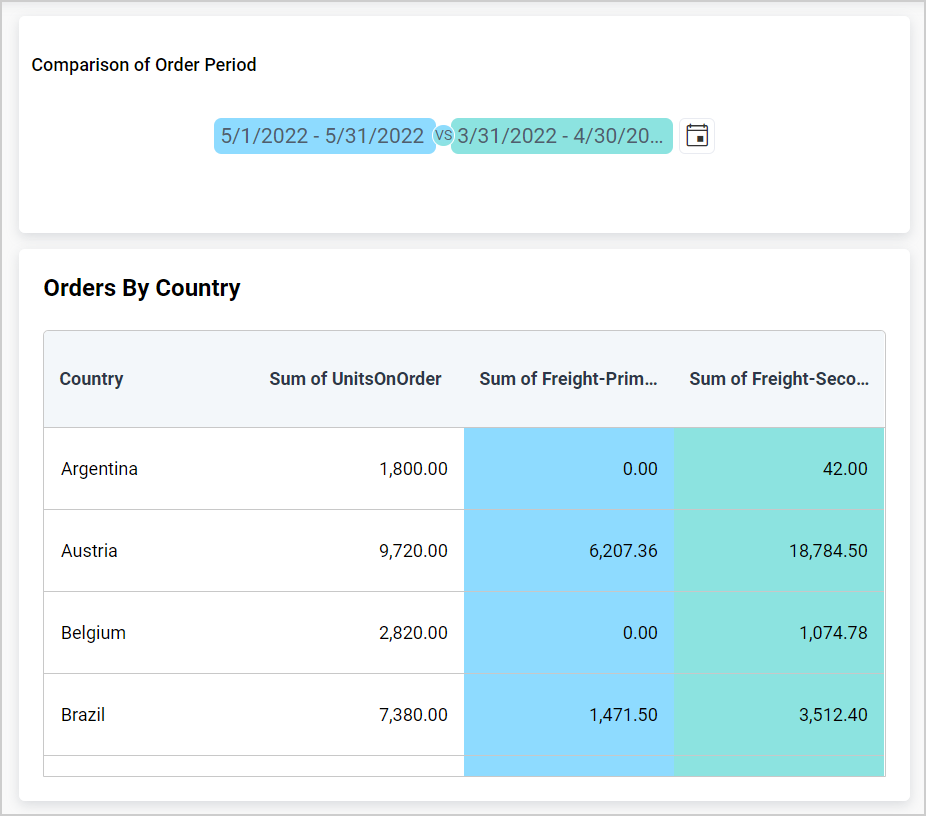Click the 'vs' comparison badge
This screenshot has width=926, height=816.
pos(443,136)
